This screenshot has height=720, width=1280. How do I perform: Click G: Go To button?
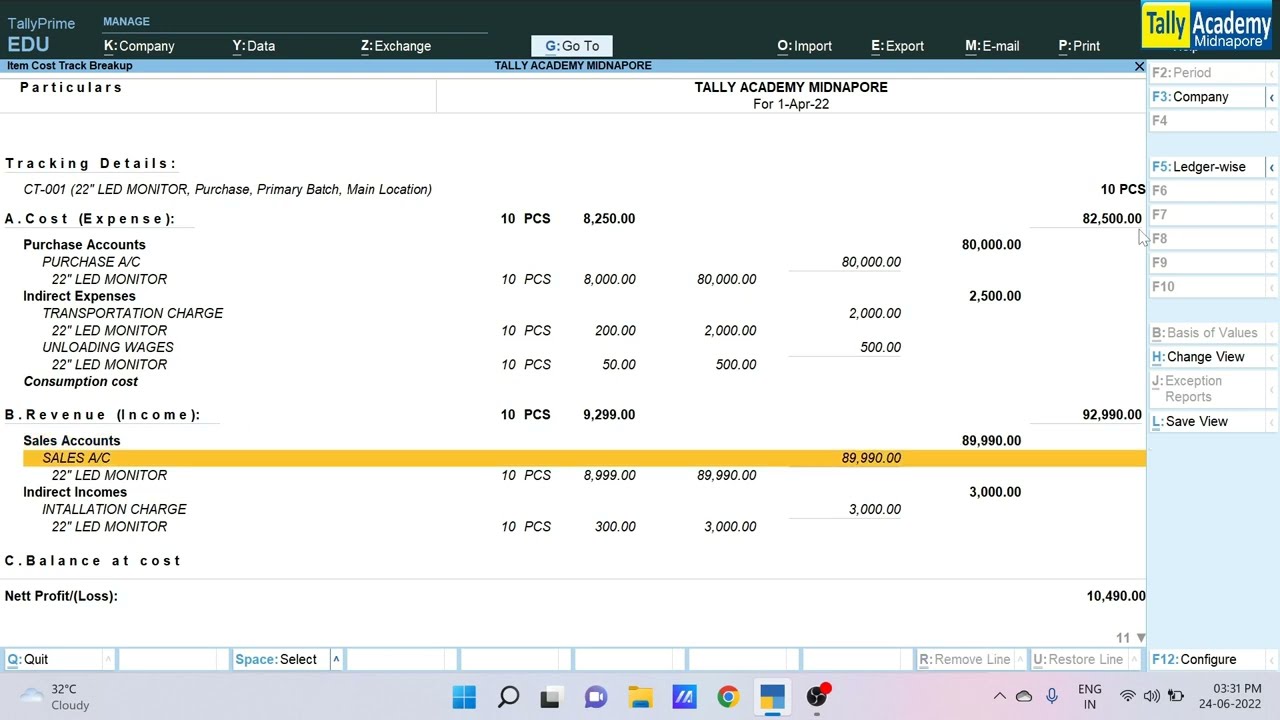click(x=572, y=46)
